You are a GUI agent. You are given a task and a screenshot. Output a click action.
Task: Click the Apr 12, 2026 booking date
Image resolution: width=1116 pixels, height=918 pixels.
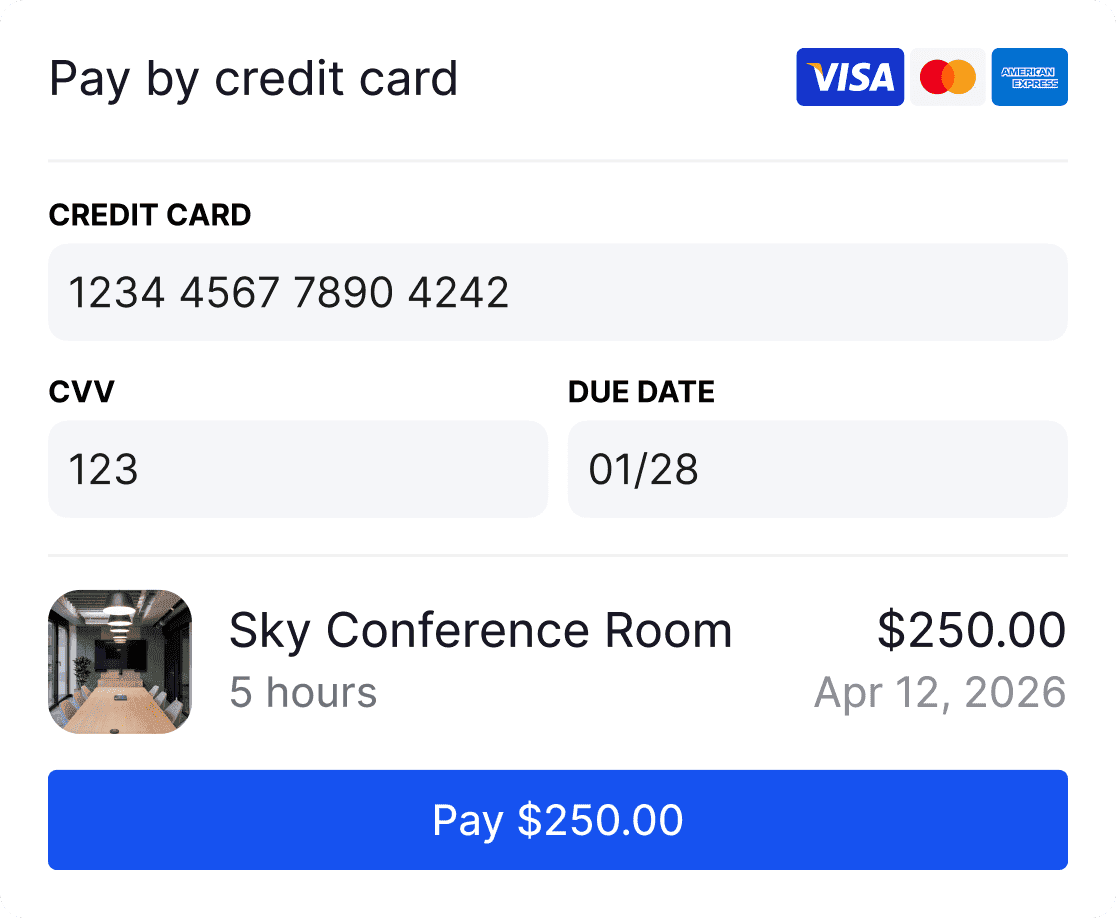940,691
